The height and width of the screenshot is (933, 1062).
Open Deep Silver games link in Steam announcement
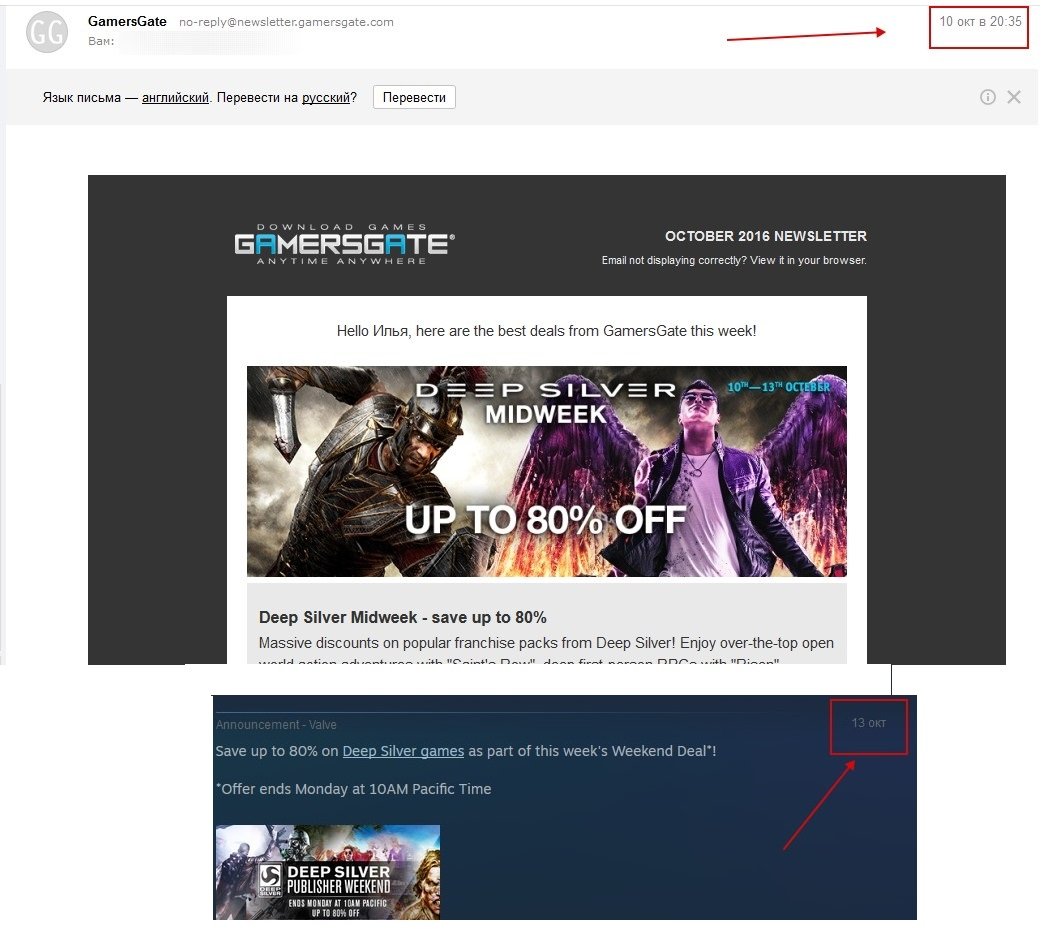click(x=403, y=751)
